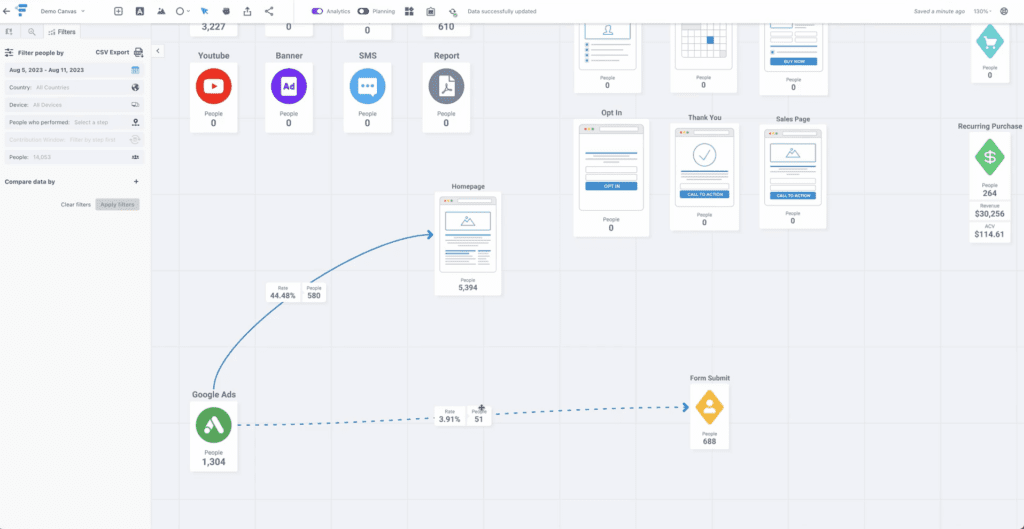Click the data refresh status icon

click(453, 12)
